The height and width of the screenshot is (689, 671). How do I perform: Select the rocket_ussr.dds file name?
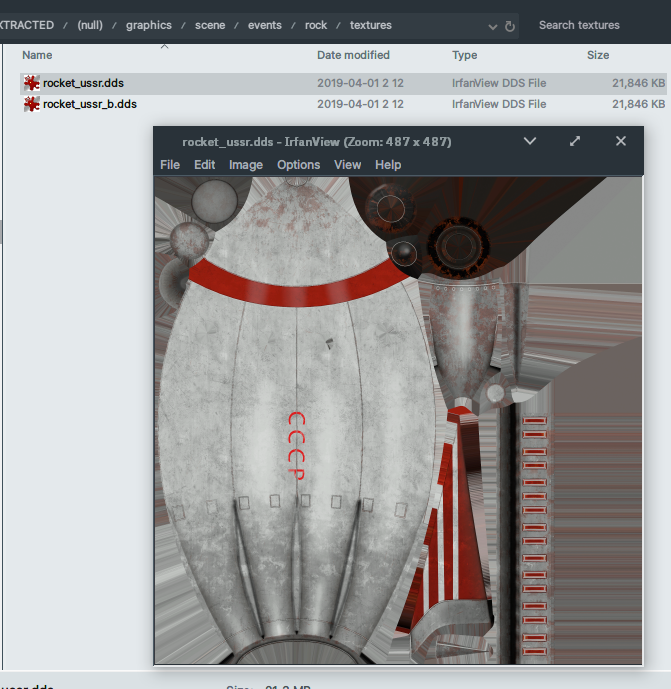(x=83, y=83)
